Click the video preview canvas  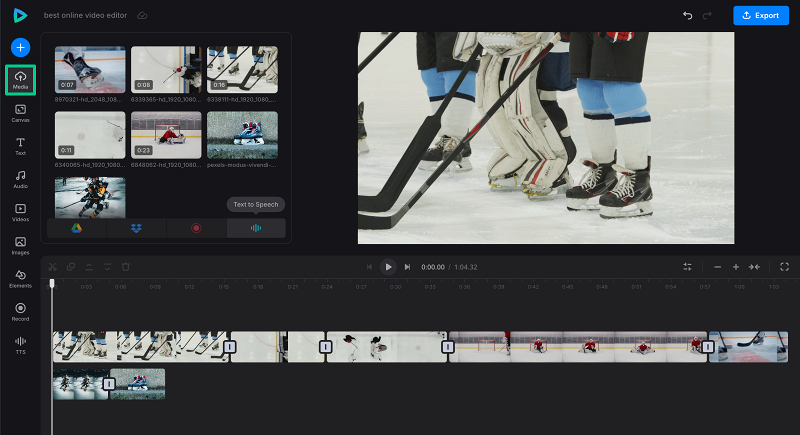click(546, 138)
